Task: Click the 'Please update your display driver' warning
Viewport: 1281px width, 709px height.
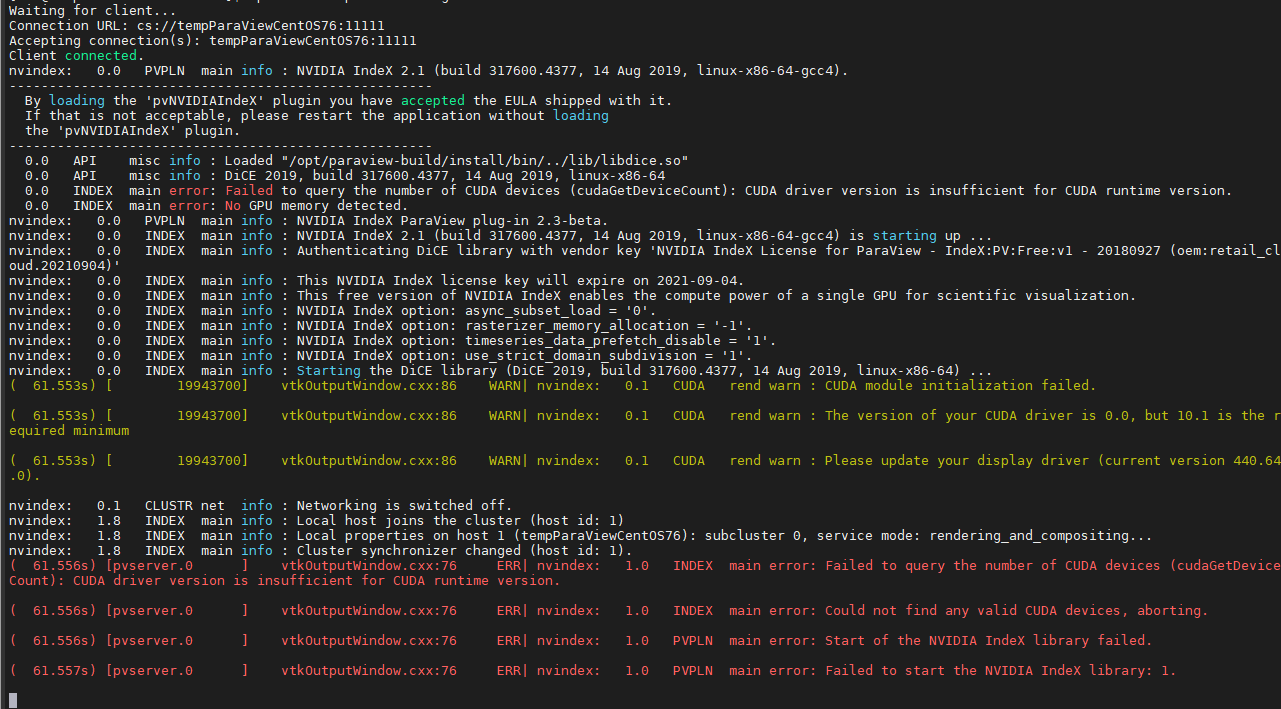Action: coord(644,460)
